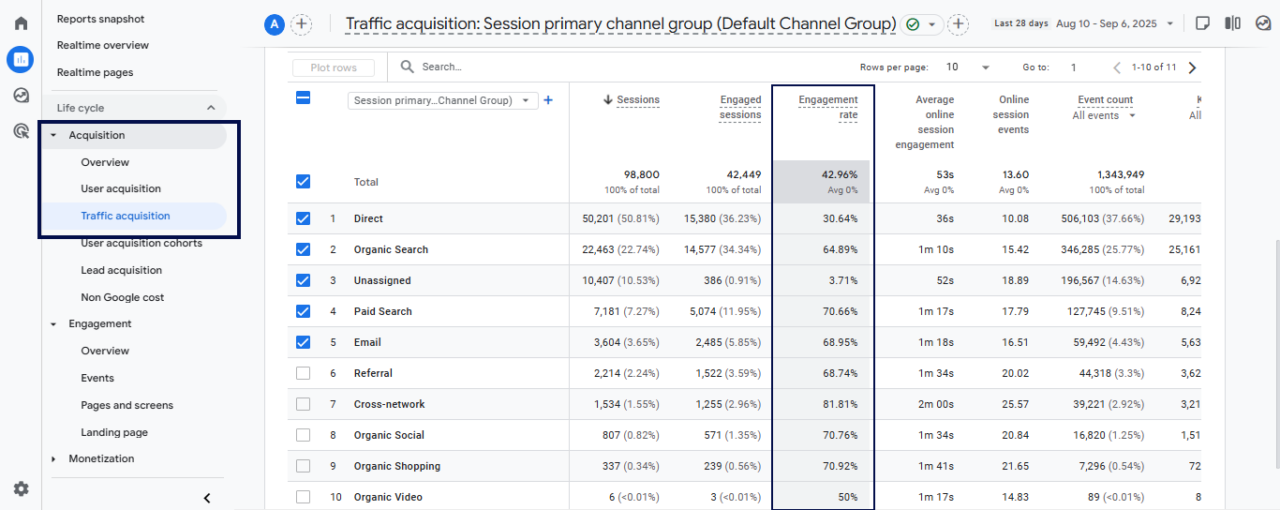The image size is (1280, 510).
Task: Open Realtime overview in sidebar
Action: pyautogui.click(x=103, y=45)
